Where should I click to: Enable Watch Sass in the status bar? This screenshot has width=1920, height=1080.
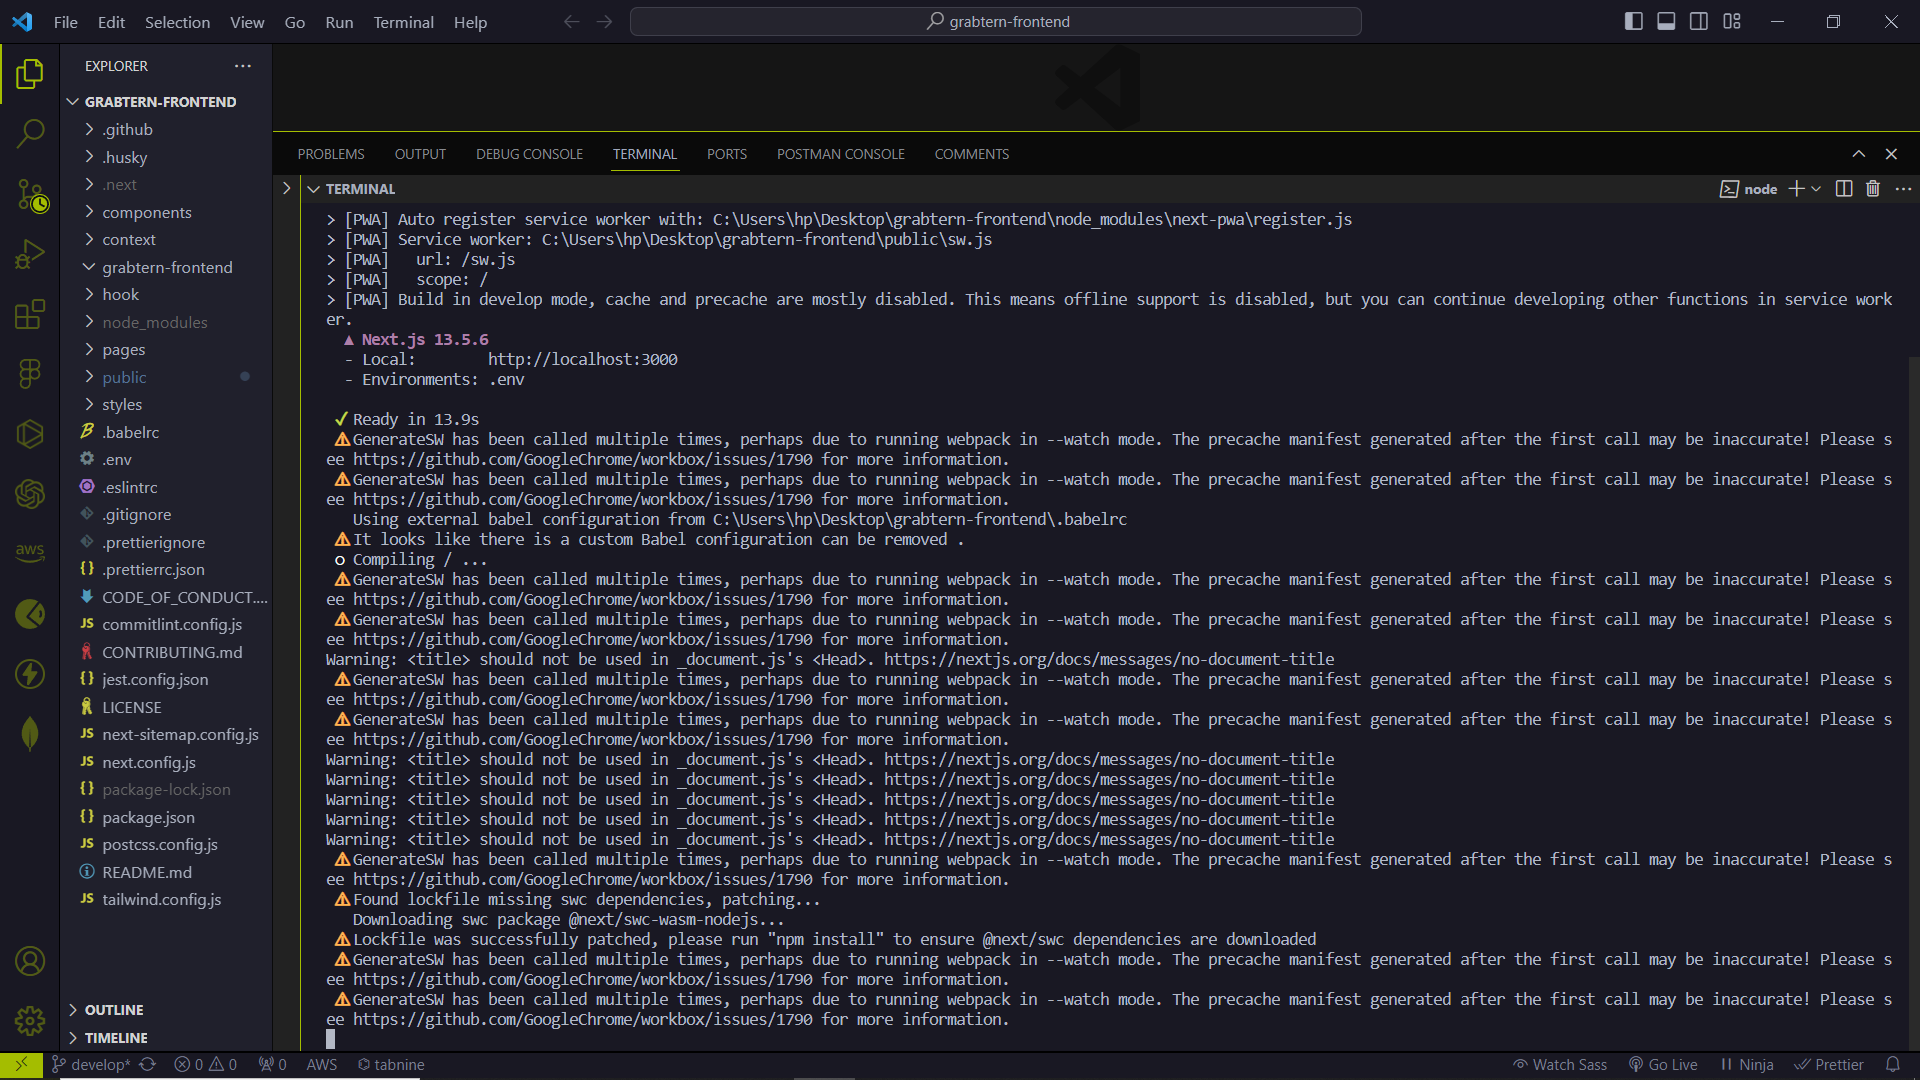pyautogui.click(x=1559, y=1064)
